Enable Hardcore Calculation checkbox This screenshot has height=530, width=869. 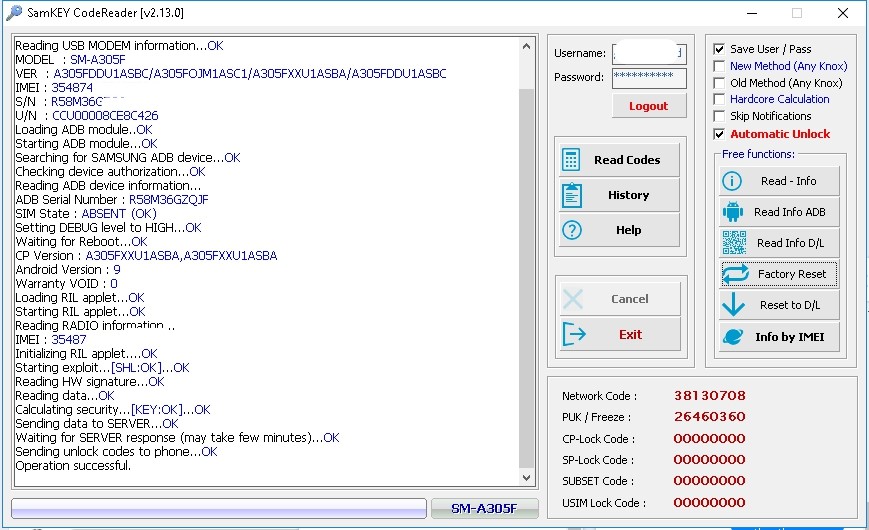tap(719, 99)
